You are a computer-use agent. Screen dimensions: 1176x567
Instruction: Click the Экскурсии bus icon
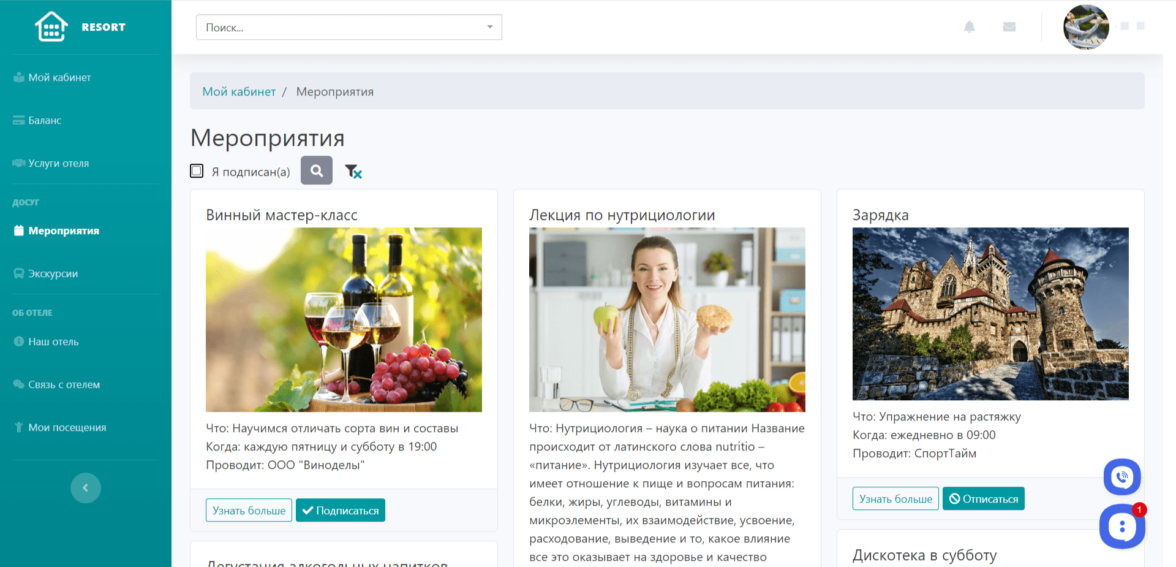click(20, 274)
